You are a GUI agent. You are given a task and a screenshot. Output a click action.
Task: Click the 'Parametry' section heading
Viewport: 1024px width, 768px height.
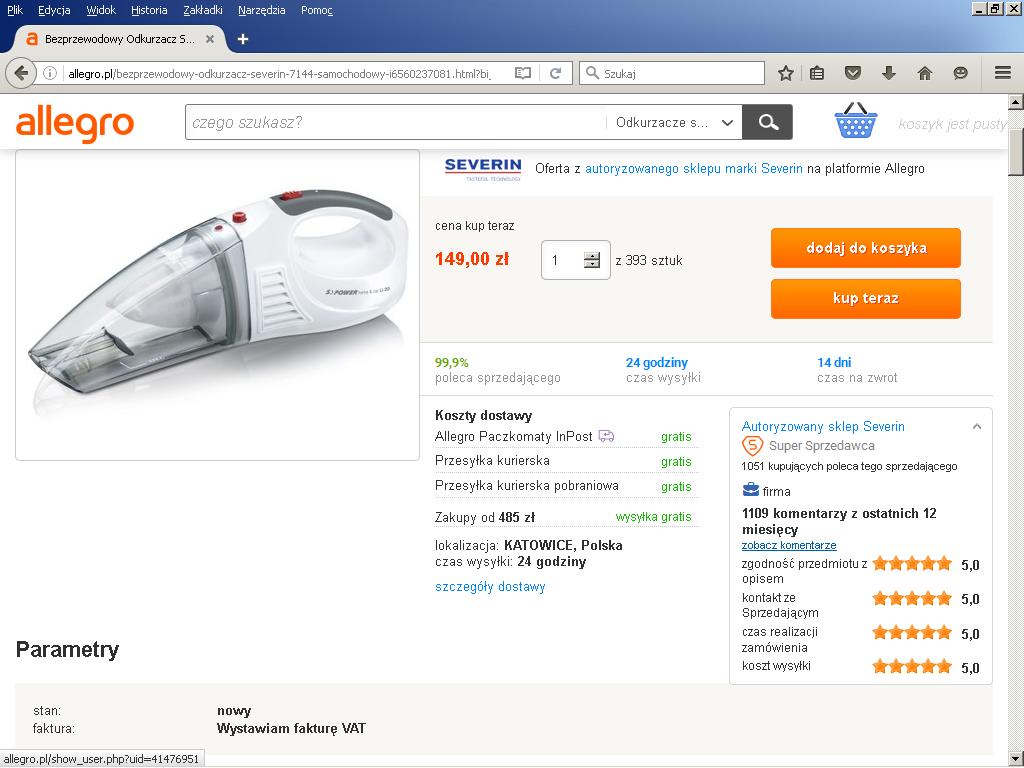pyautogui.click(x=67, y=649)
